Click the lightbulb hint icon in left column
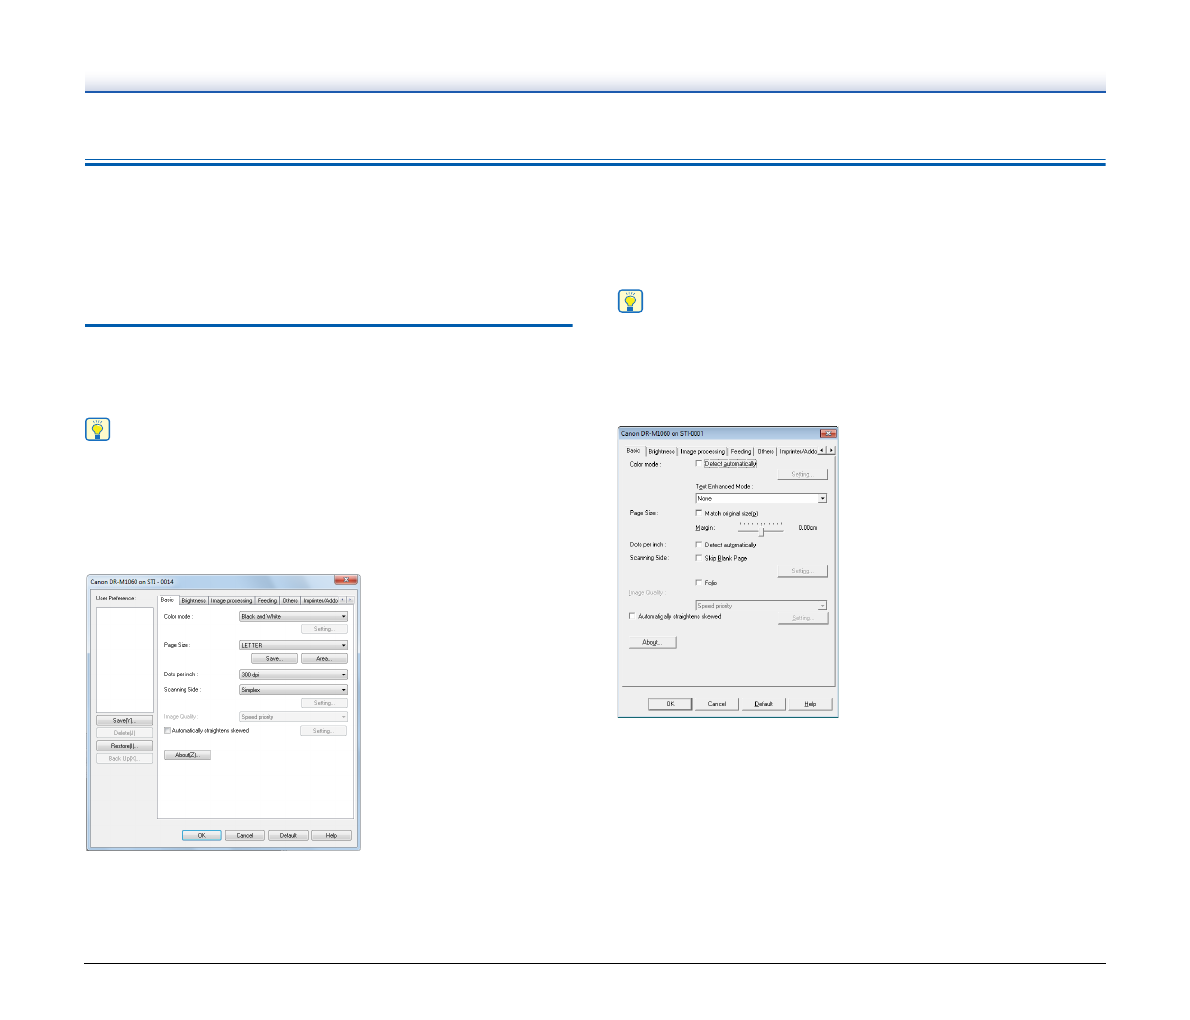The height and width of the screenshot is (1020, 1190). pos(97,430)
